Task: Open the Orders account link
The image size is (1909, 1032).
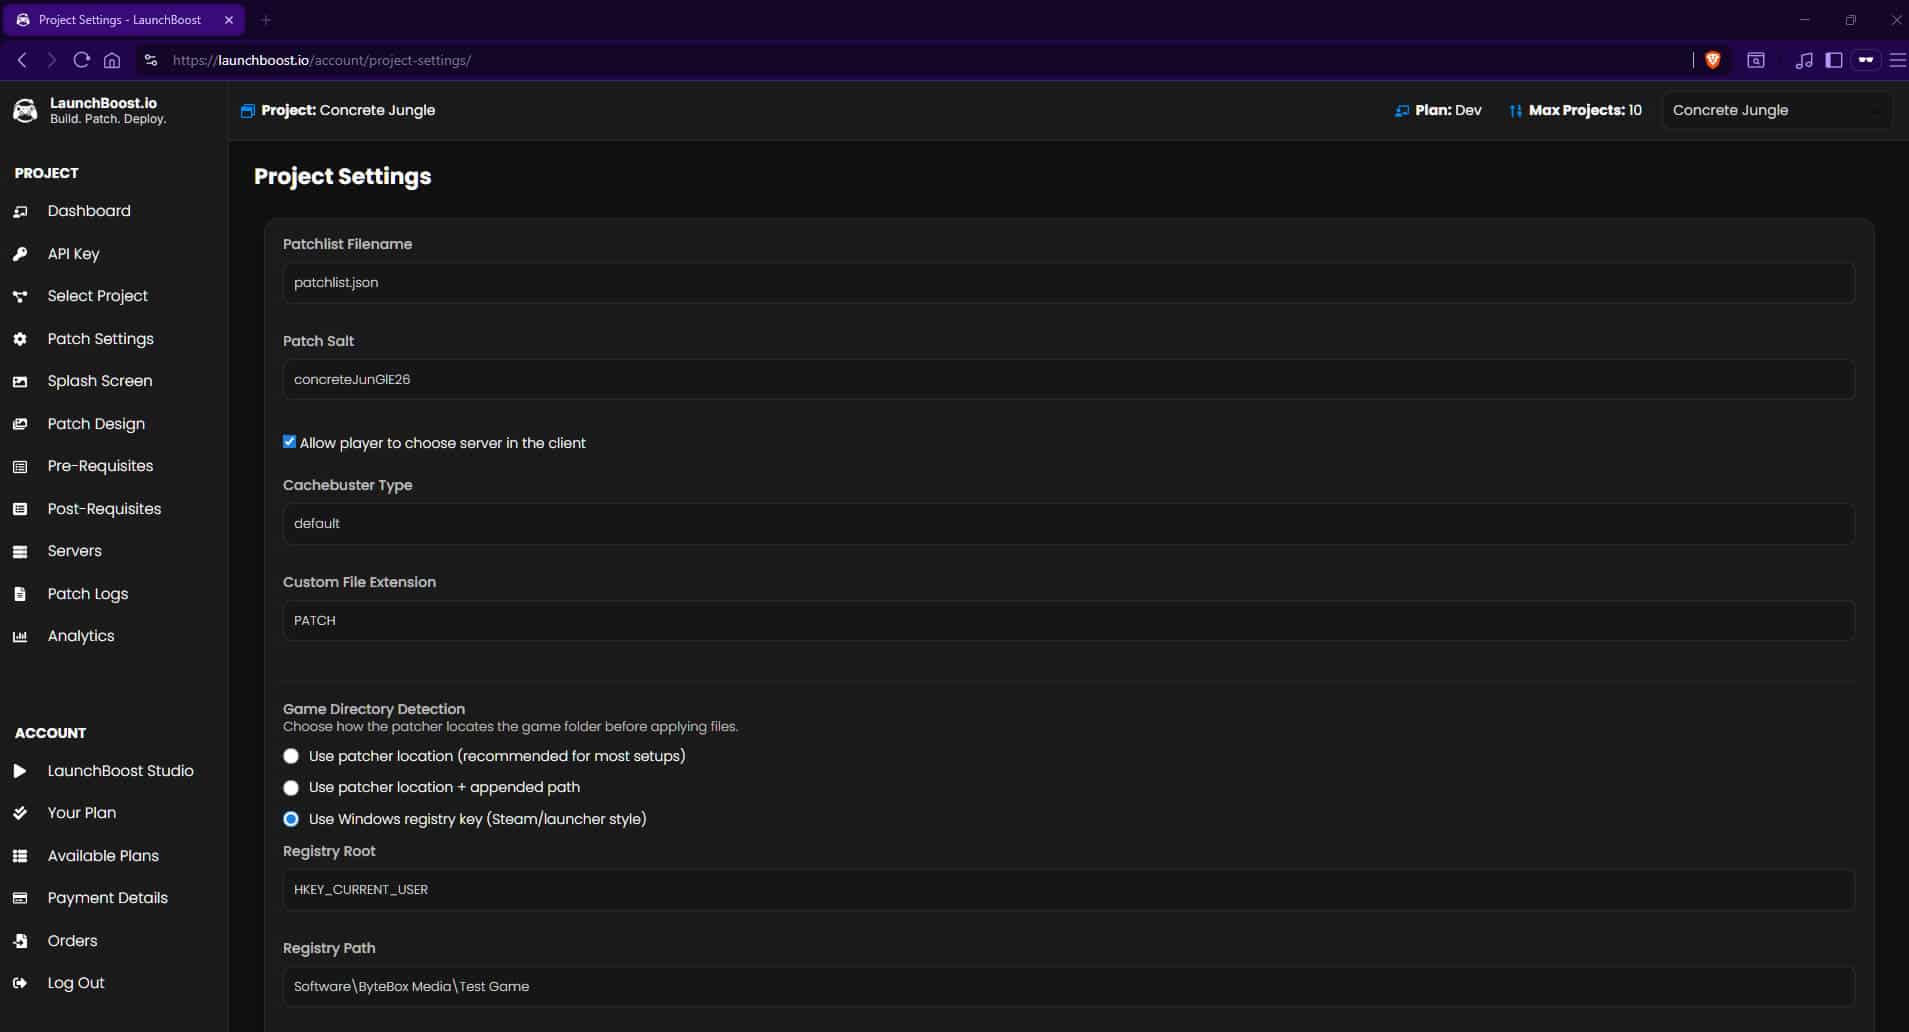Action: [x=73, y=941]
